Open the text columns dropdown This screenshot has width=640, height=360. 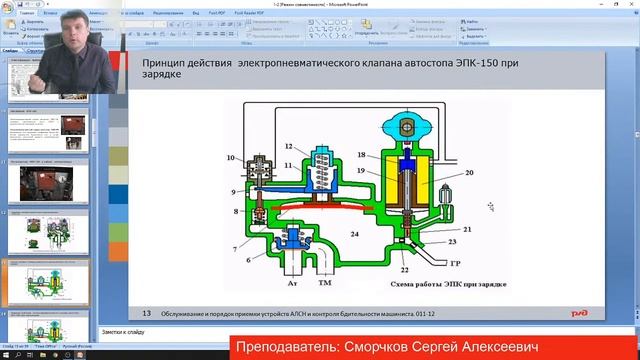232,34
